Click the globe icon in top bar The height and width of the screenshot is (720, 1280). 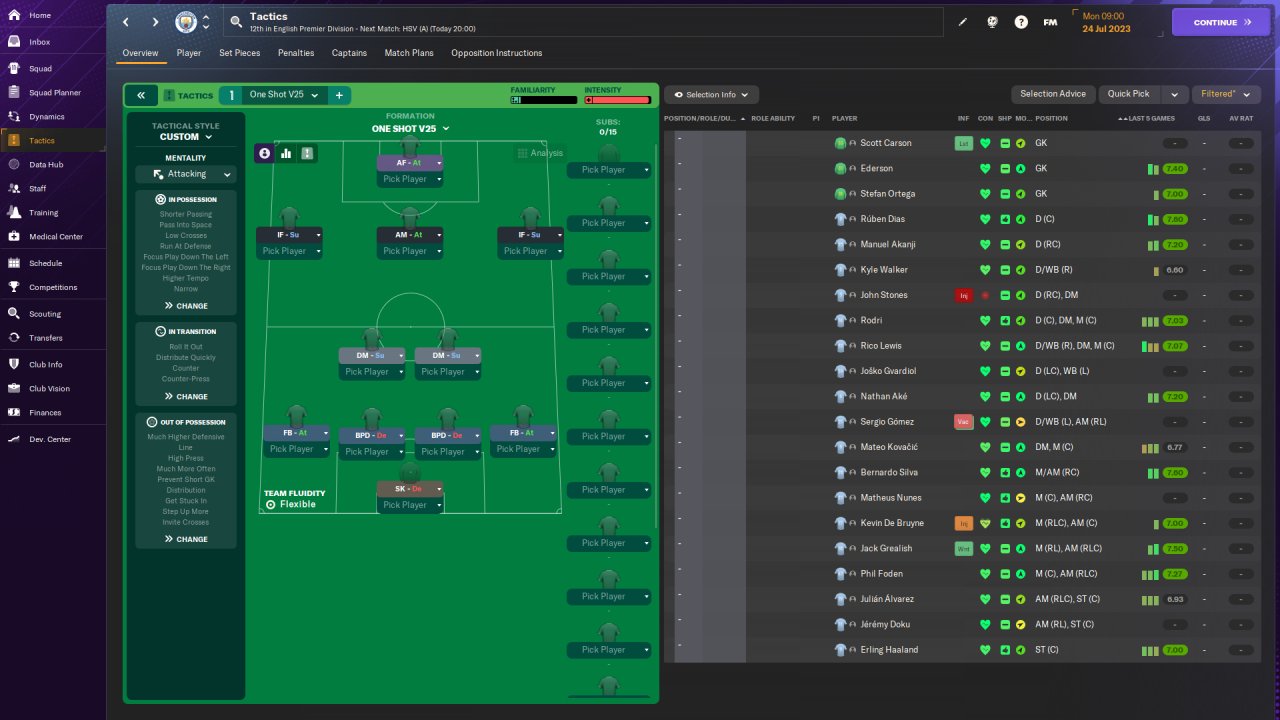pos(992,22)
